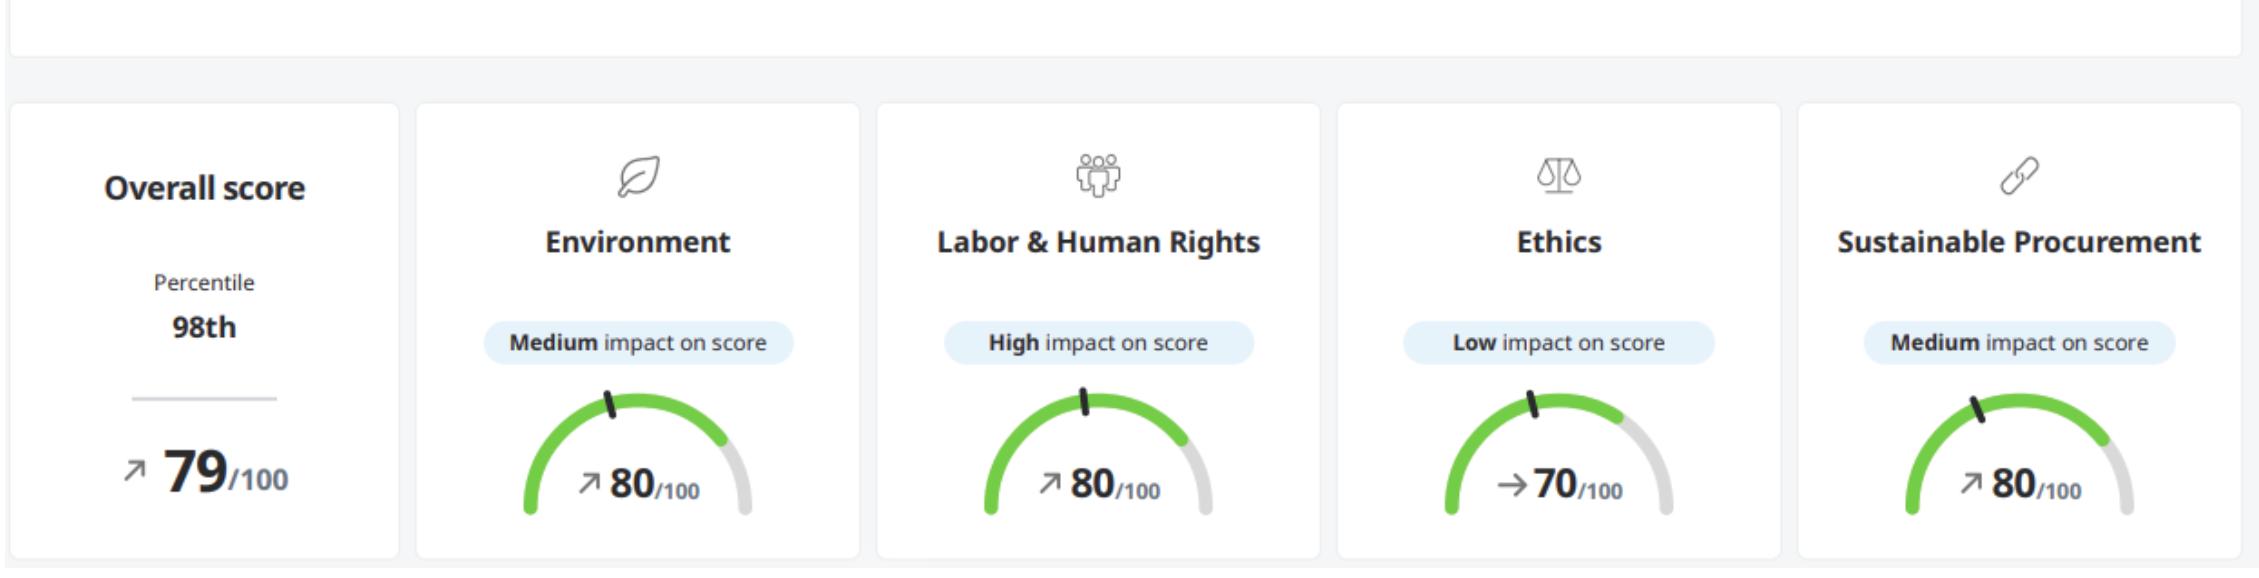Select the Ethics card title

(1558, 242)
